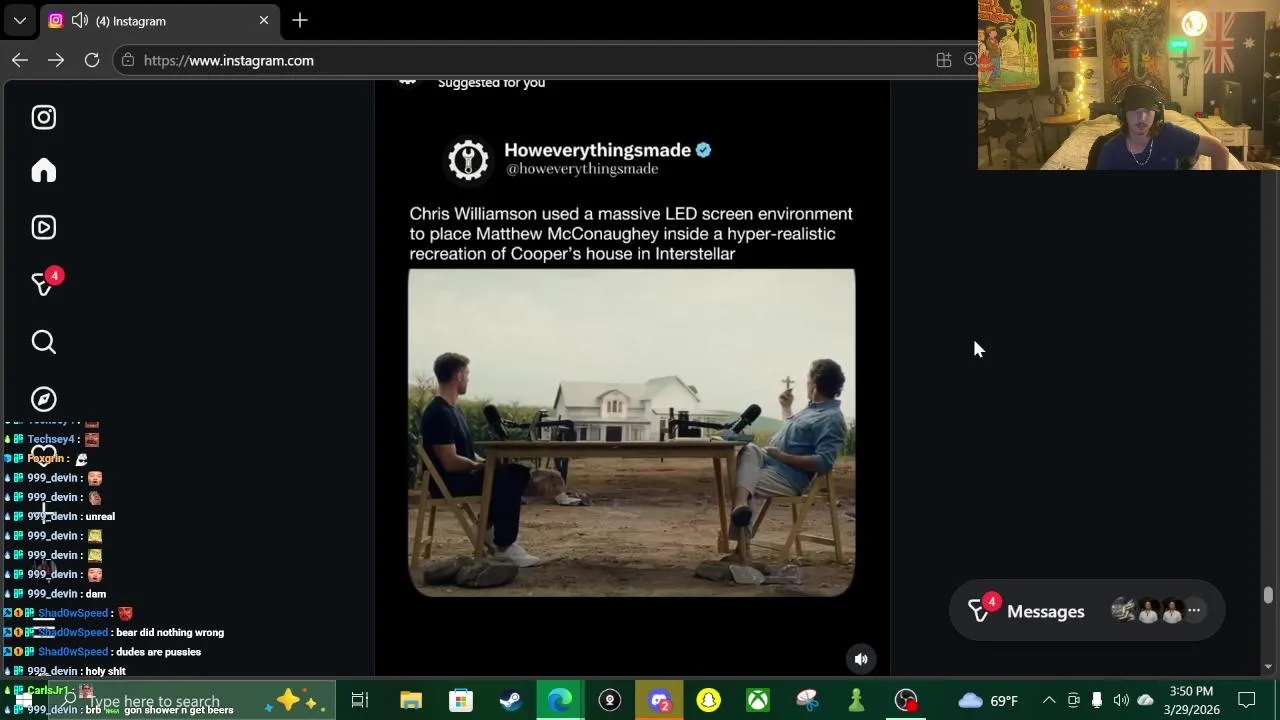Click the message contact avatars
Viewport: 1280px width, 720px height.
1148,611
